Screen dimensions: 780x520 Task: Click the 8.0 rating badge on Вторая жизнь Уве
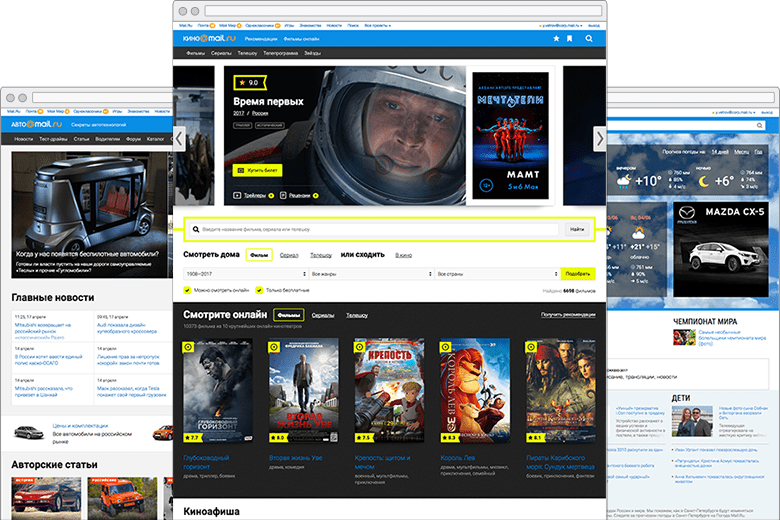click(x=278, y=438)
